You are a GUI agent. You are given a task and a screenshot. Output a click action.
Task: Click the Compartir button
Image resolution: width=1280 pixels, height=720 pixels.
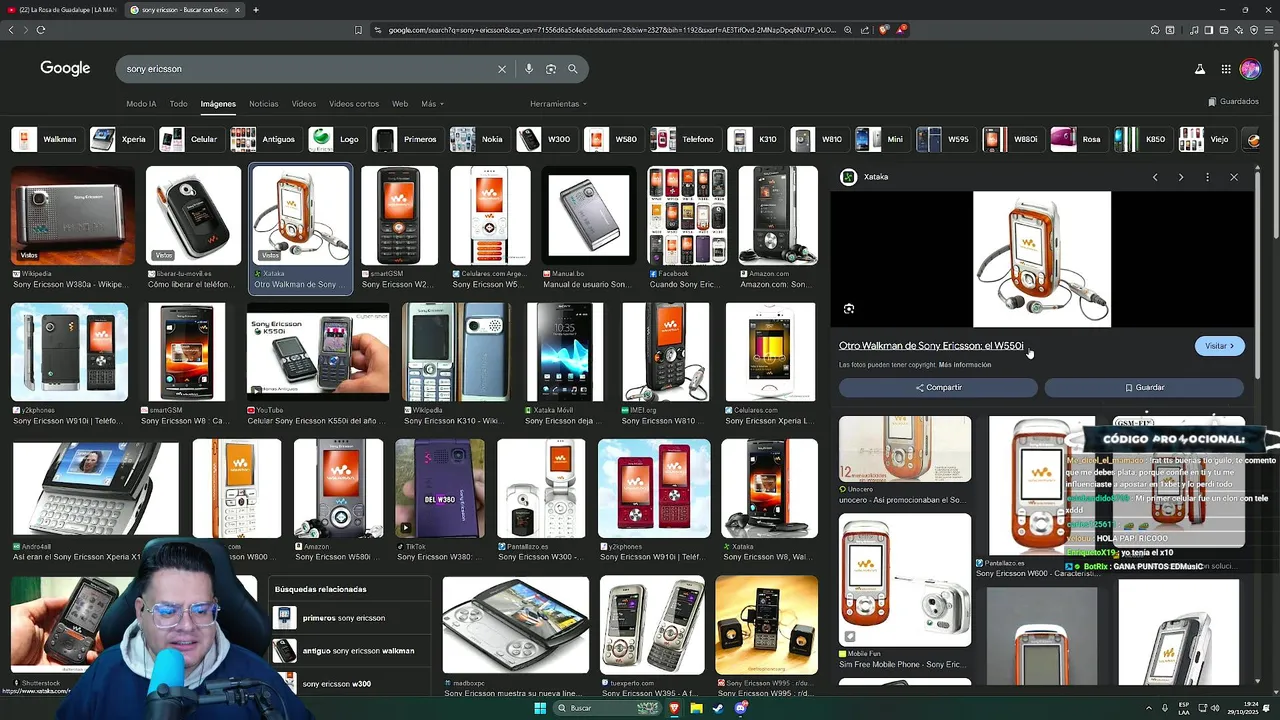tap(938, 387)
